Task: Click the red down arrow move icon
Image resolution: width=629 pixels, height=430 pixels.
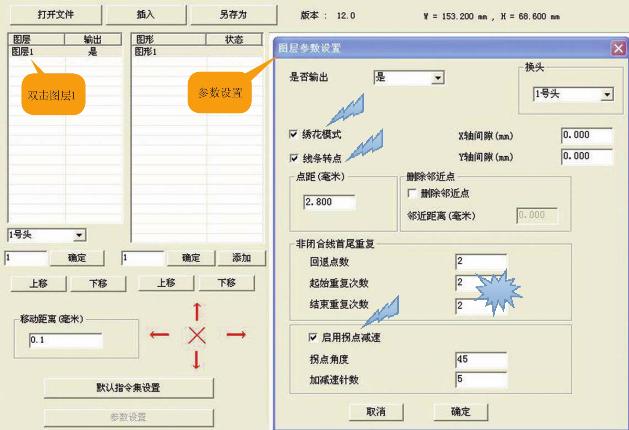Action: (197, 359)
